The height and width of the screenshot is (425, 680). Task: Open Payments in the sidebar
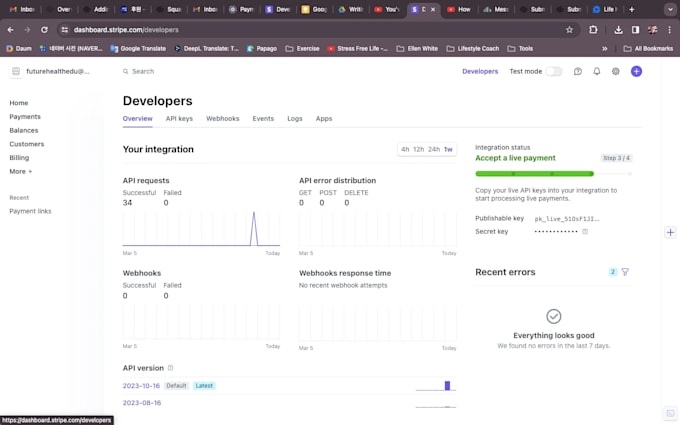point(25,117)
